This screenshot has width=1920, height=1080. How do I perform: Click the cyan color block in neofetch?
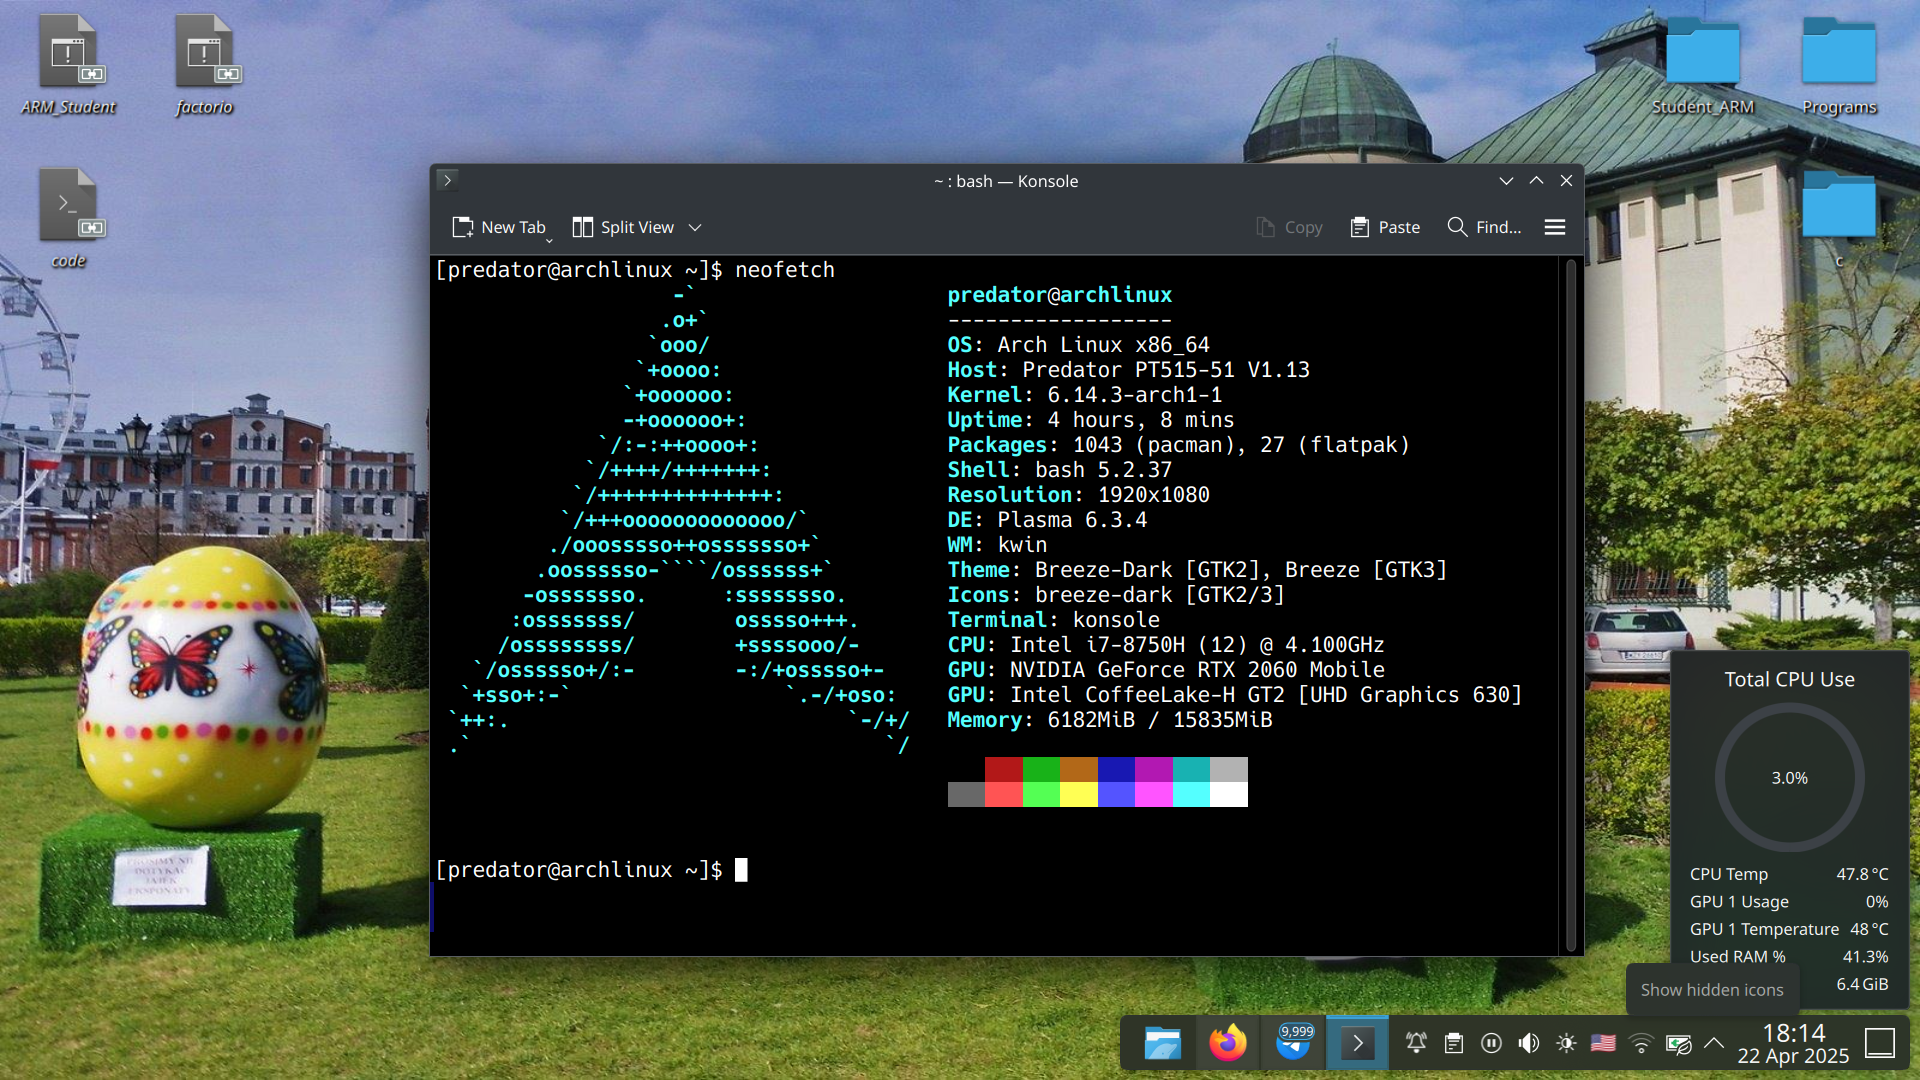pyautogui.click(x=1191, y=769)
